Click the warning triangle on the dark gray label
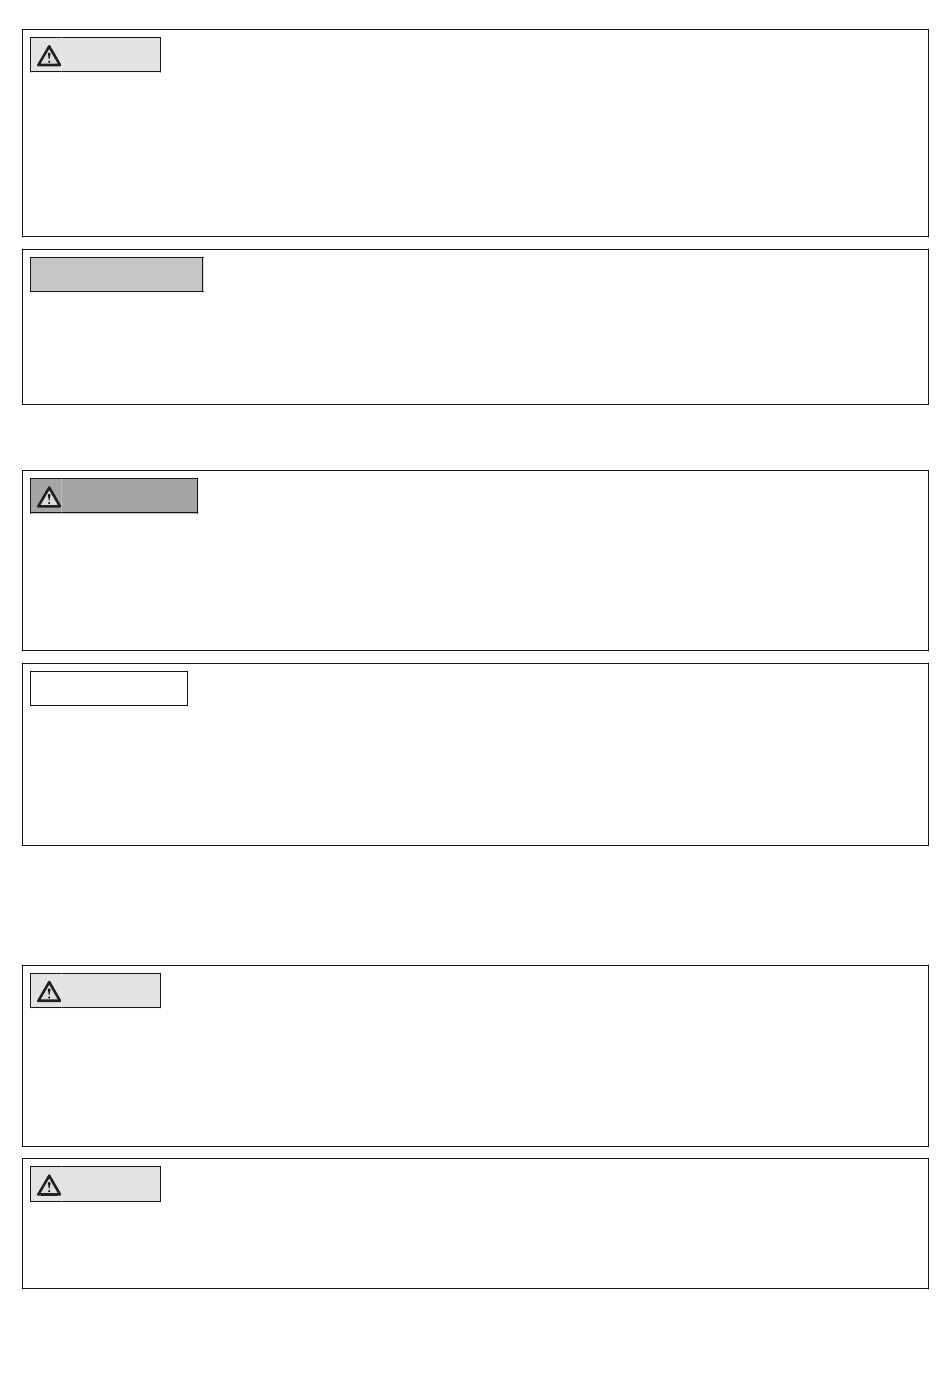 click(49, 497)
